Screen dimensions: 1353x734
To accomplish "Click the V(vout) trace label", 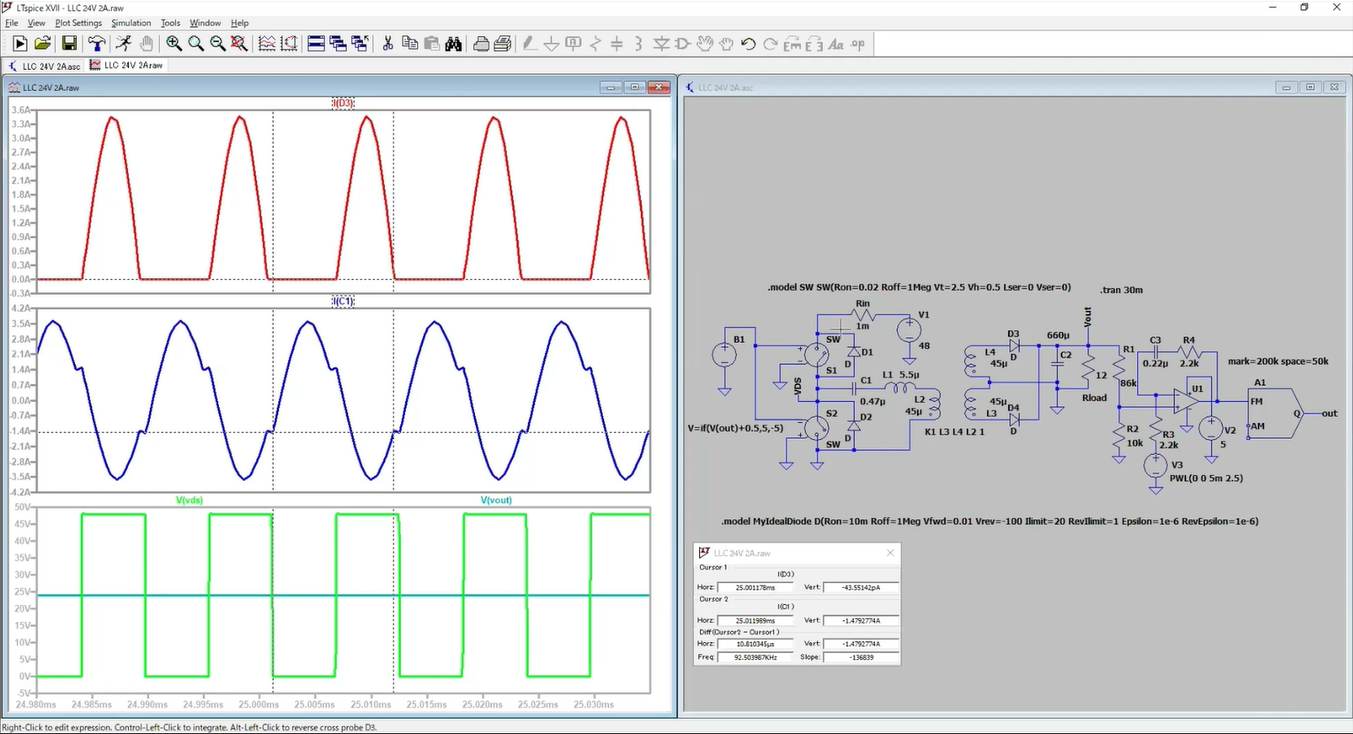I will click(x=496, y=500).
